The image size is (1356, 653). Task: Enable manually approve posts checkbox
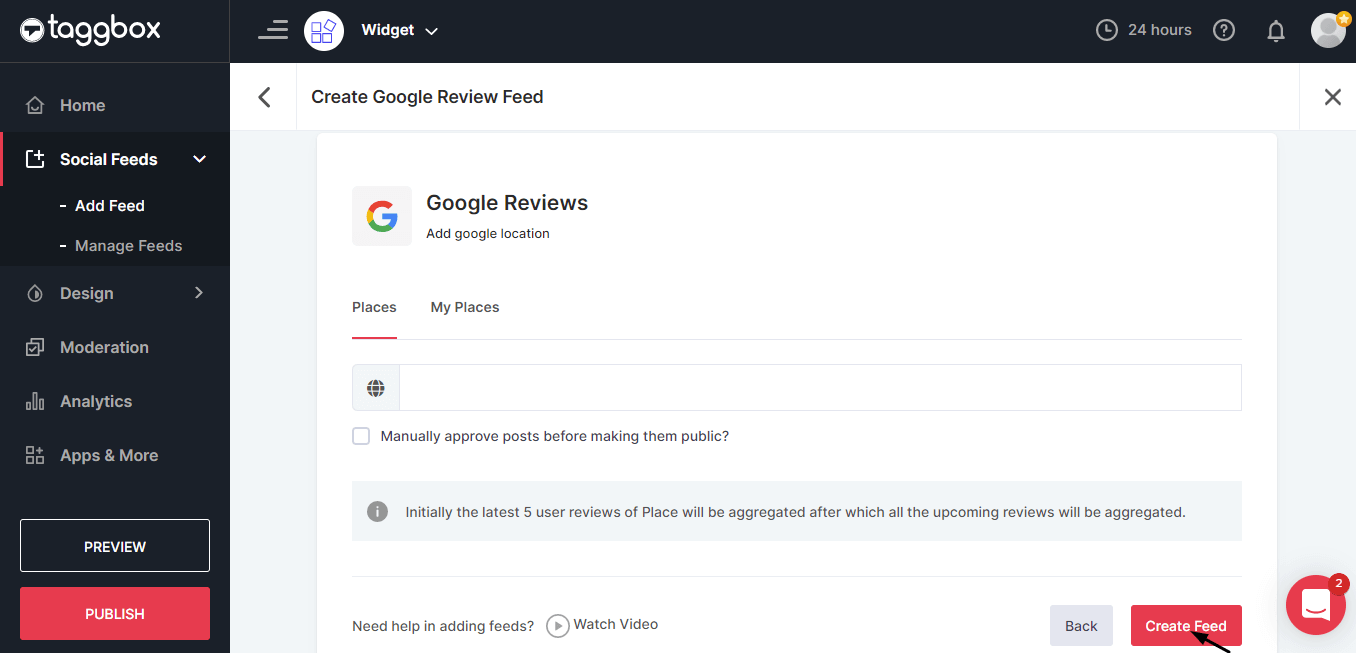click(x=361, y=436)
